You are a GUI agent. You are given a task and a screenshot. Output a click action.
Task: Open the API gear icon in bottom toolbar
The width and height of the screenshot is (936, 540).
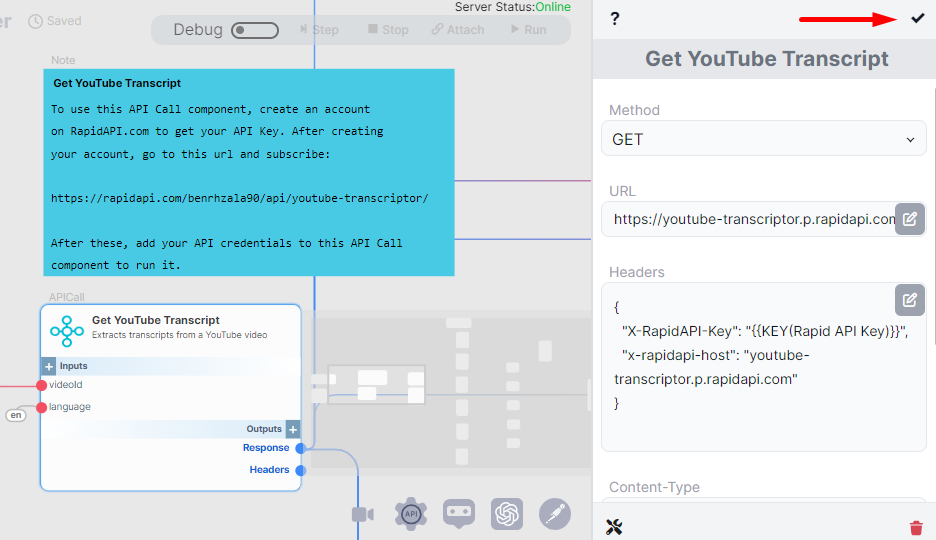pos(411,514)
